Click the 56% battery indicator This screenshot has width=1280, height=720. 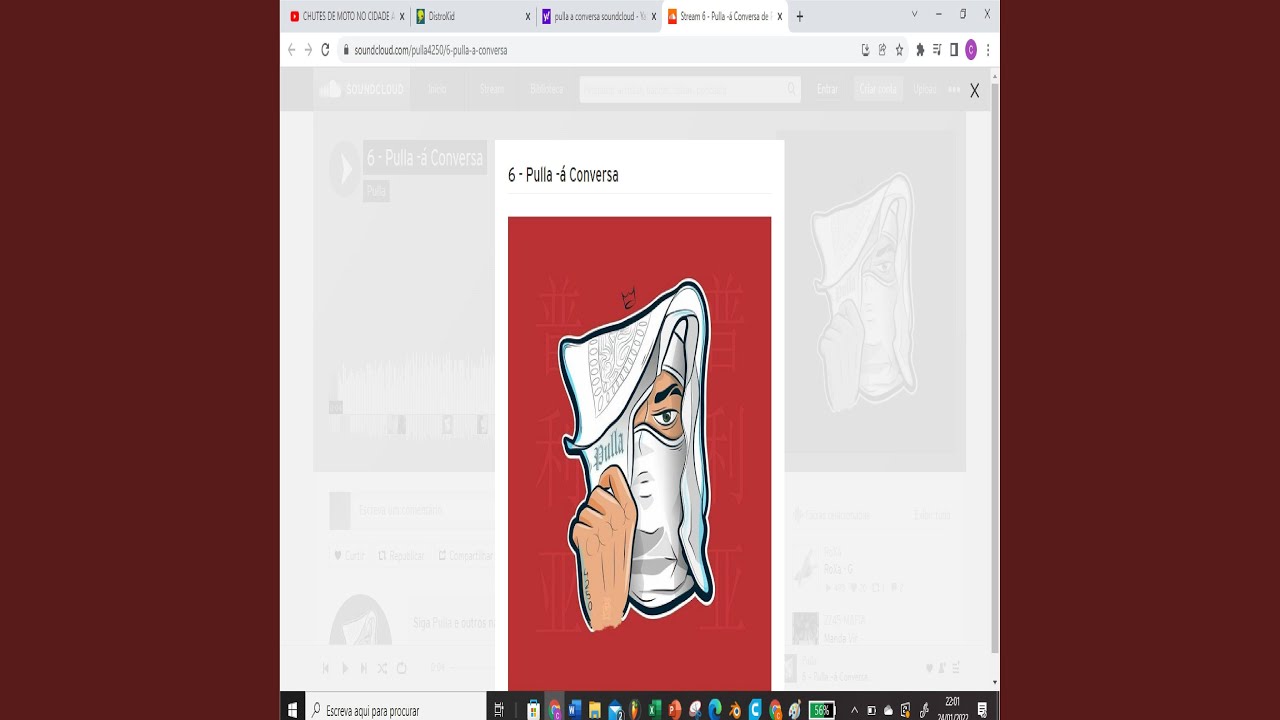(821, 710)
